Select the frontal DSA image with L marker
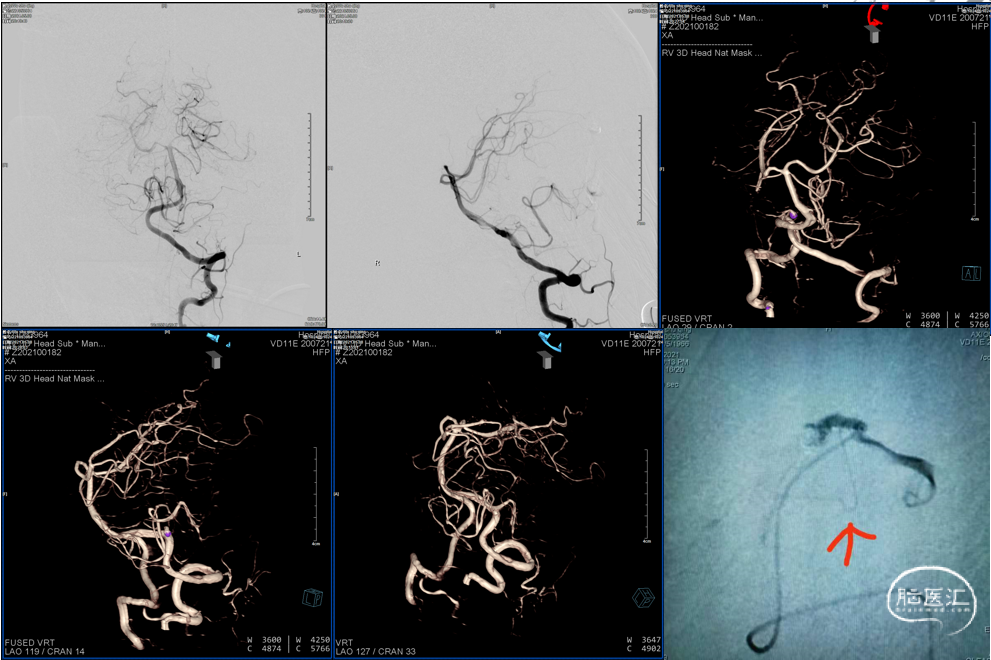The height and width of the screenshot is (660, 991). click(164, 165)
